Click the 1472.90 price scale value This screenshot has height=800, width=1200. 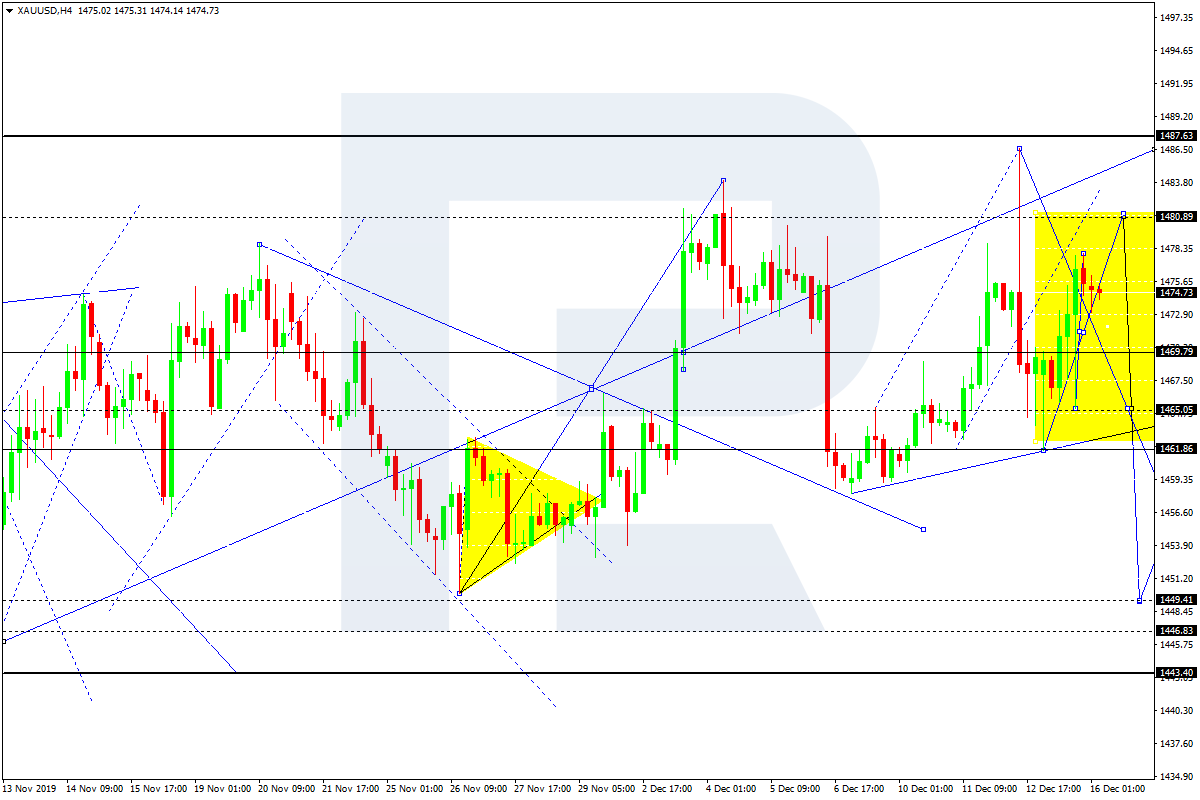1176,315
